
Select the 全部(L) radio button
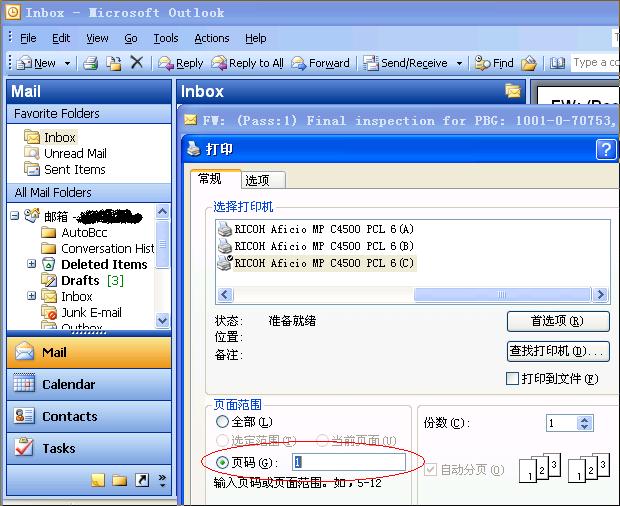click(222, 422)
